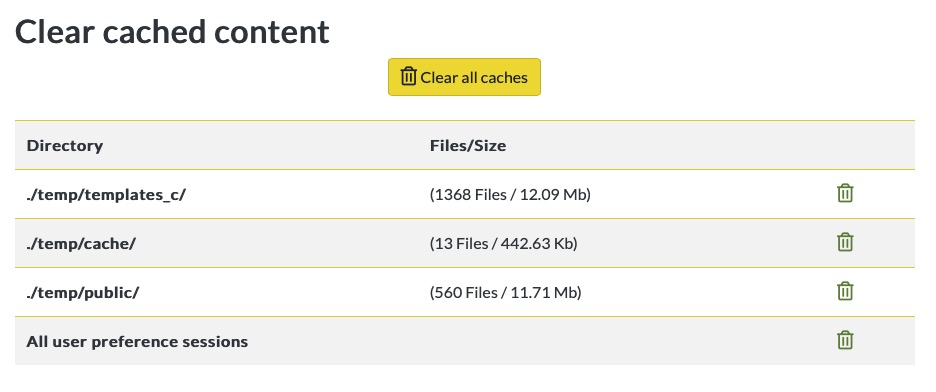Click the ./temp/cache/ directory name
Image resolution: width=936 pixels, height=392 pixels.
pos(81,243)
